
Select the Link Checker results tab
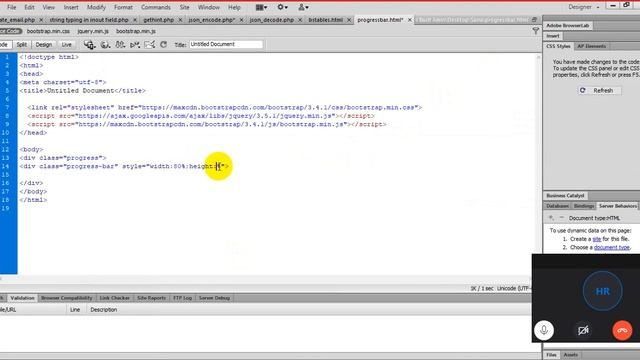pos(115,298)
